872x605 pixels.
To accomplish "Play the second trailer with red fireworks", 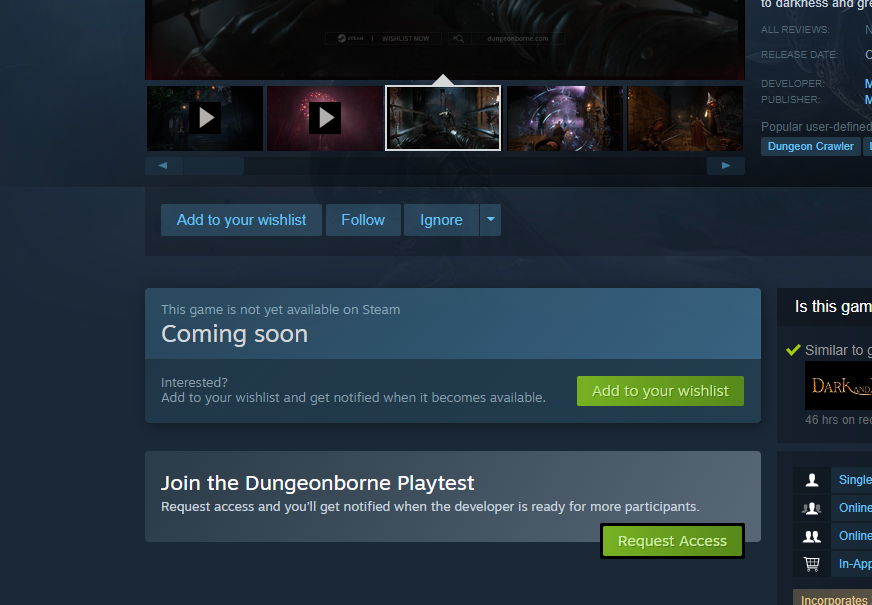I will tap(325, 118).
